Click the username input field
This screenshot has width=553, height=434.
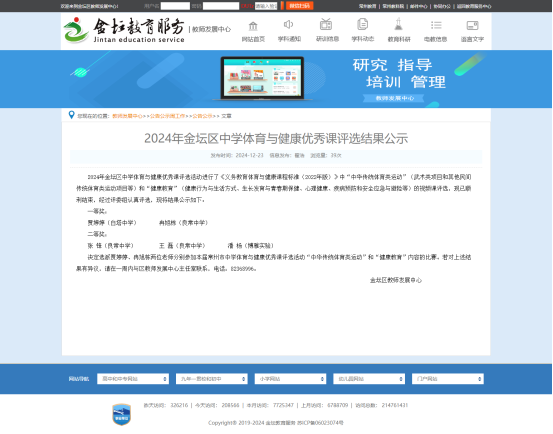[x=175, y=6]
